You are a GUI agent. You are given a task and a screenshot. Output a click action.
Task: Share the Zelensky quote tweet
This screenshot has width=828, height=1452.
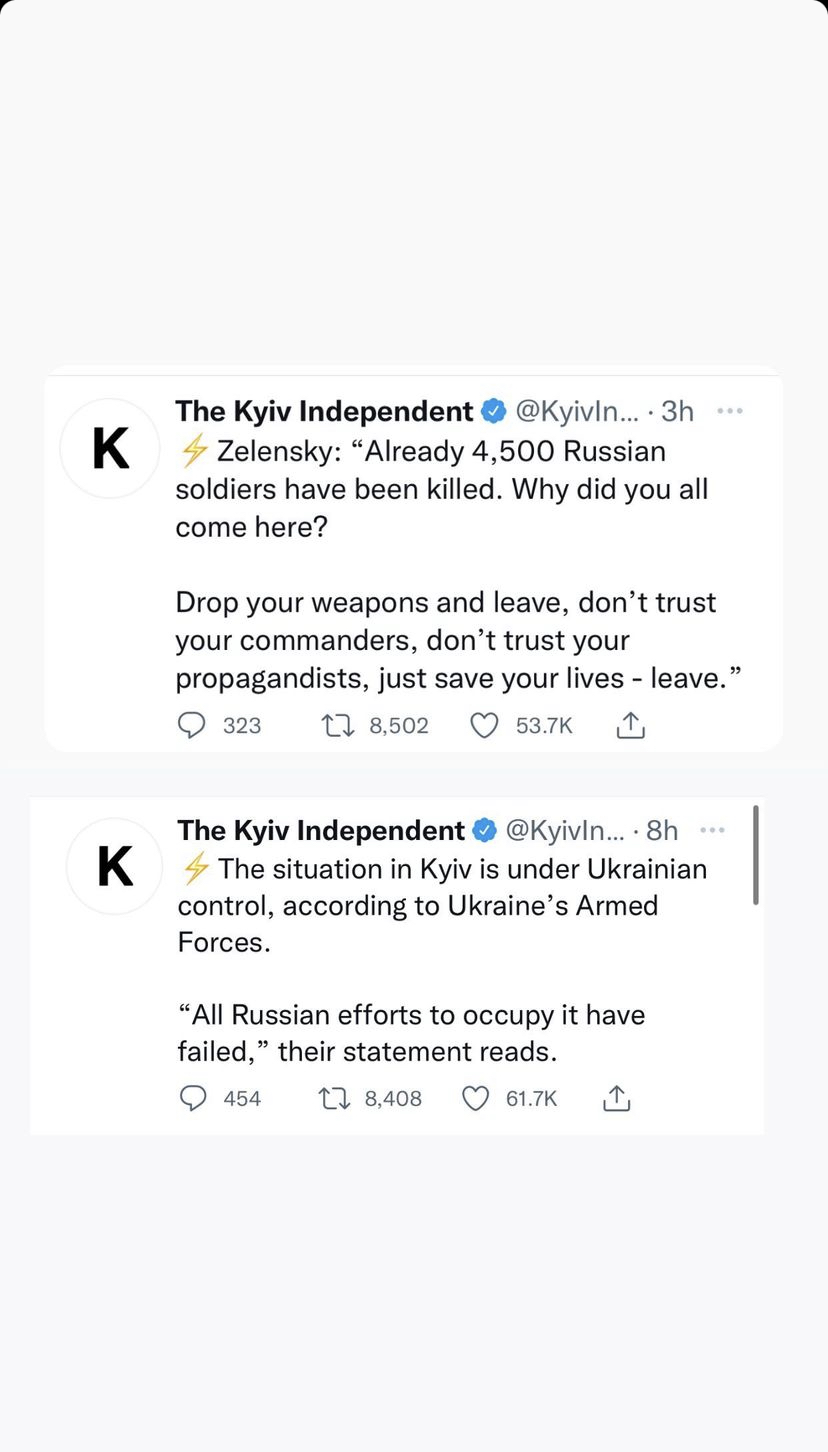tap(630, 725)
